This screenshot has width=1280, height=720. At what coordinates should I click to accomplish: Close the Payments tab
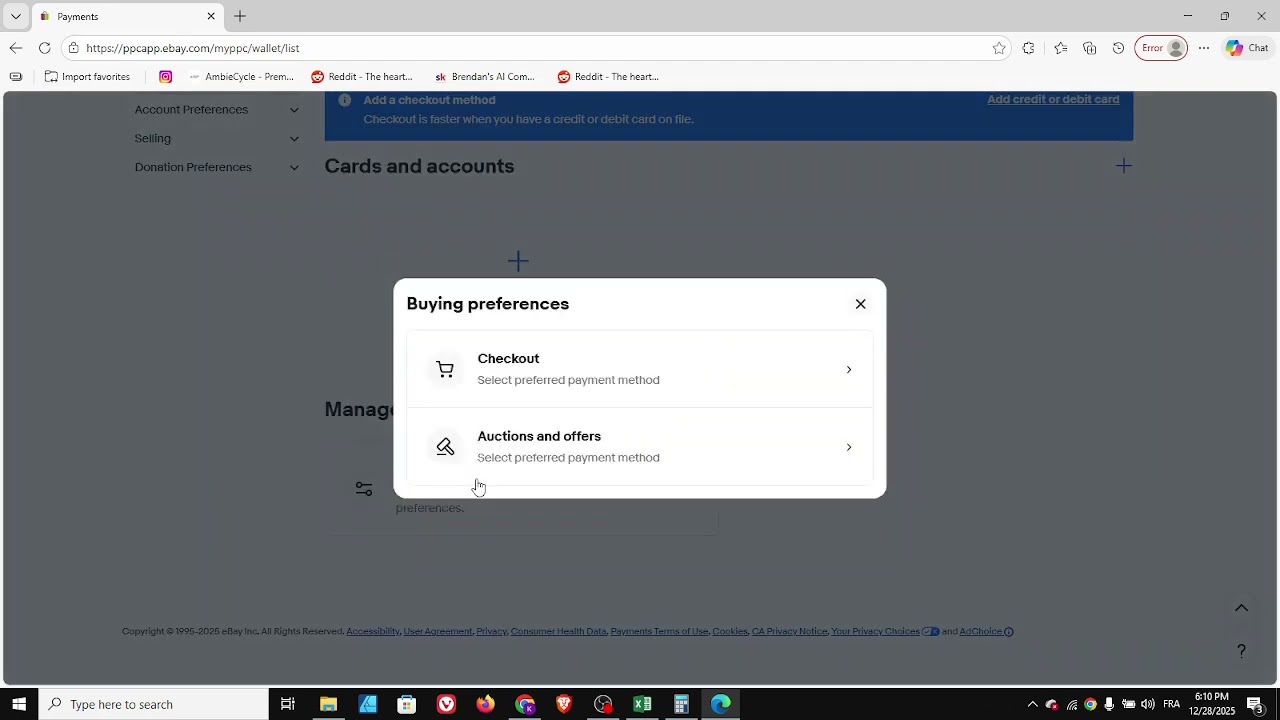(211, 16)
